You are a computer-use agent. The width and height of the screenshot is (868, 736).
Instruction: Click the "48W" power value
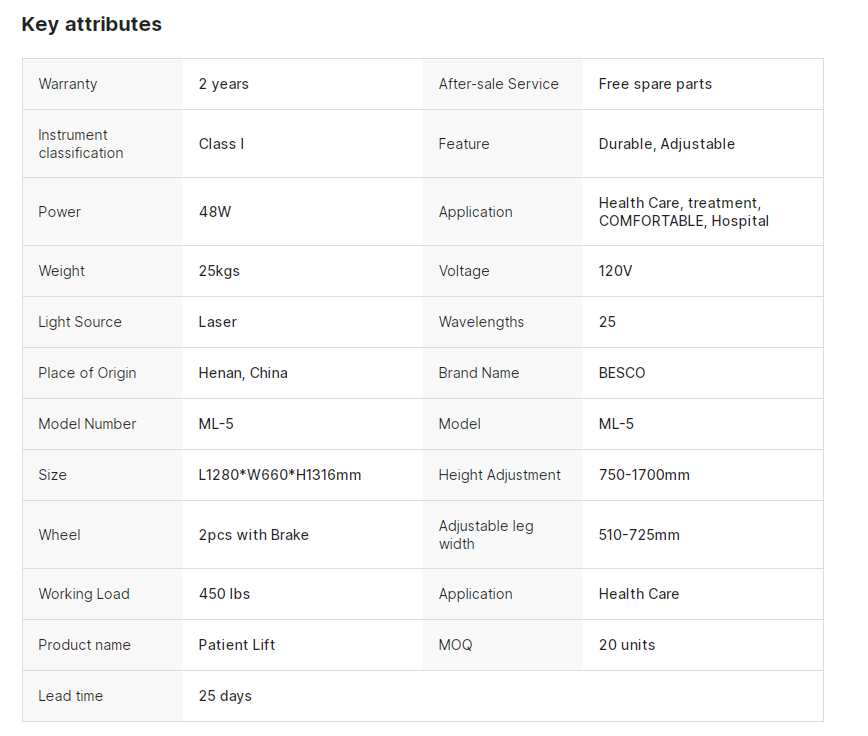(x=215, y=212)
